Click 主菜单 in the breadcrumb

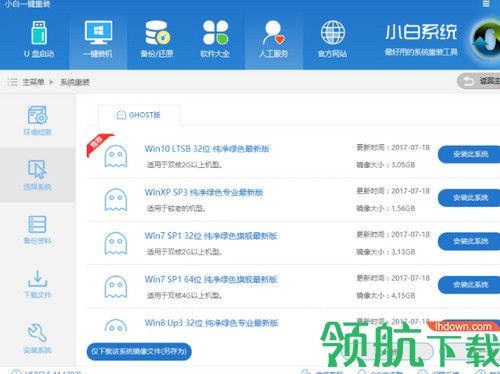click(x=33, y=82)
